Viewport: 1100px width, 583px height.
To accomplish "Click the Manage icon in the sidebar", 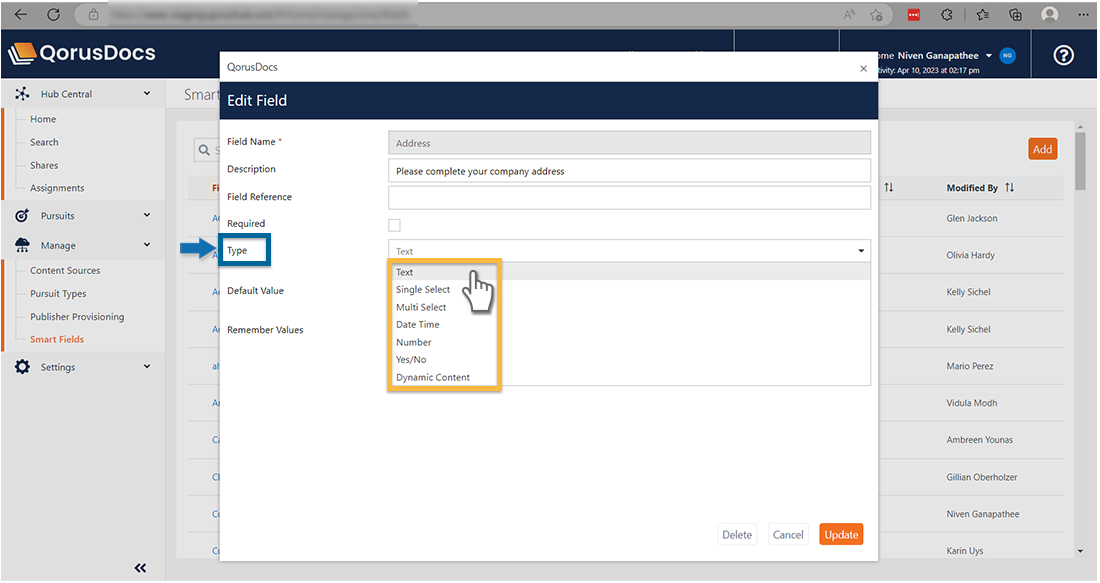I will (22, 244).
